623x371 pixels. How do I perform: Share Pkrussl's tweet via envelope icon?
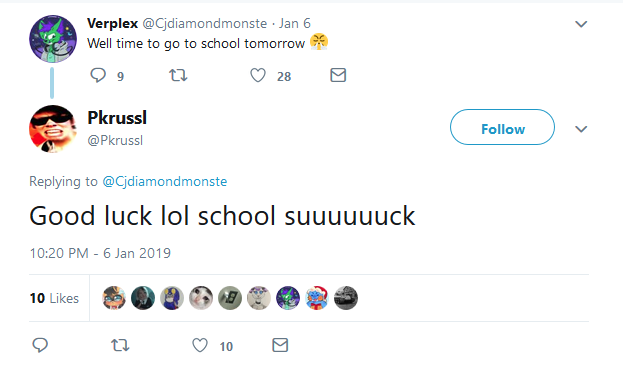(280, 345)
